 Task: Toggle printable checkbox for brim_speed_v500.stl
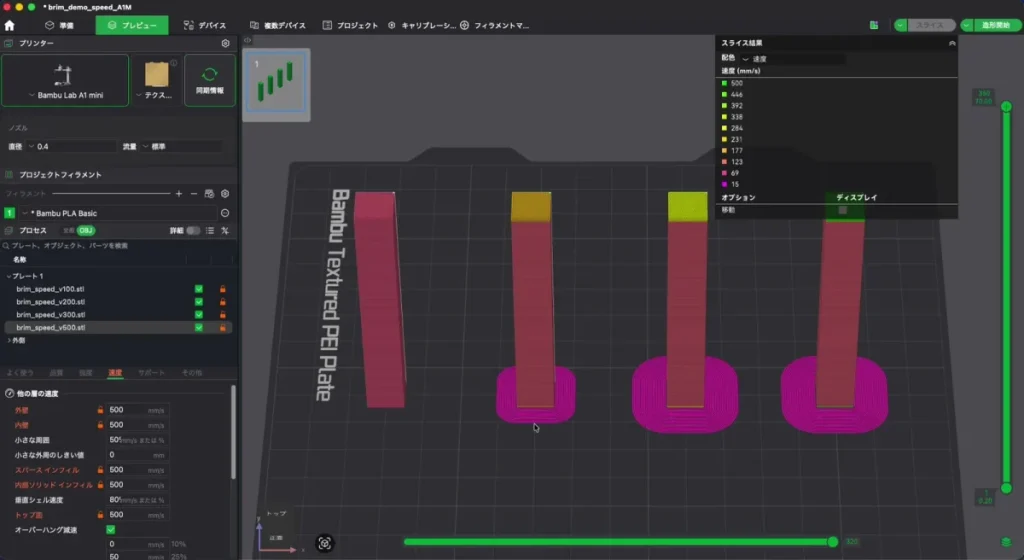coord(199,328)
